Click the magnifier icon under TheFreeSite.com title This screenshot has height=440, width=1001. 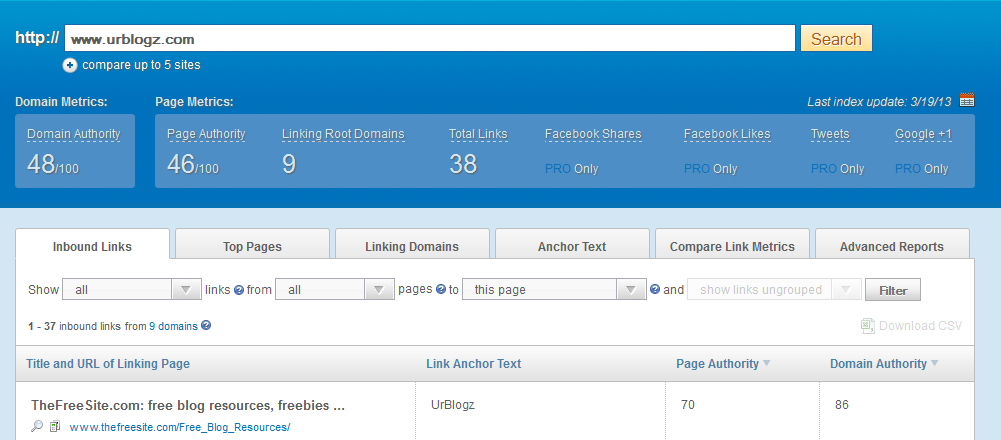37,426
